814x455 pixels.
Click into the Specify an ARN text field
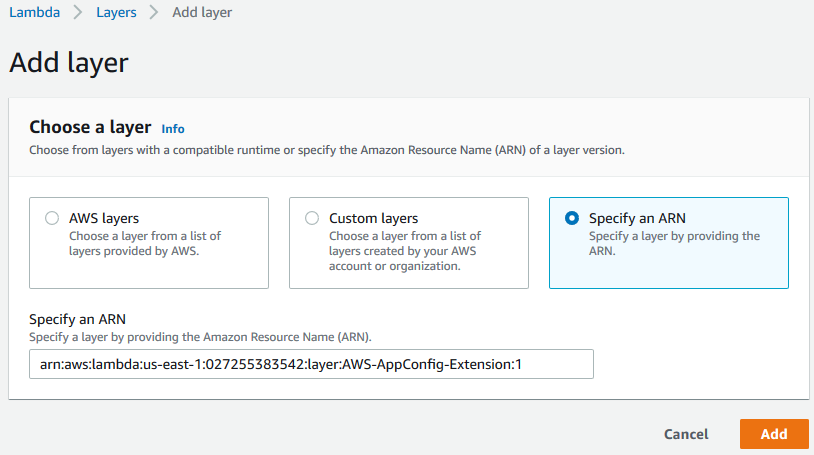pos(311,364)
